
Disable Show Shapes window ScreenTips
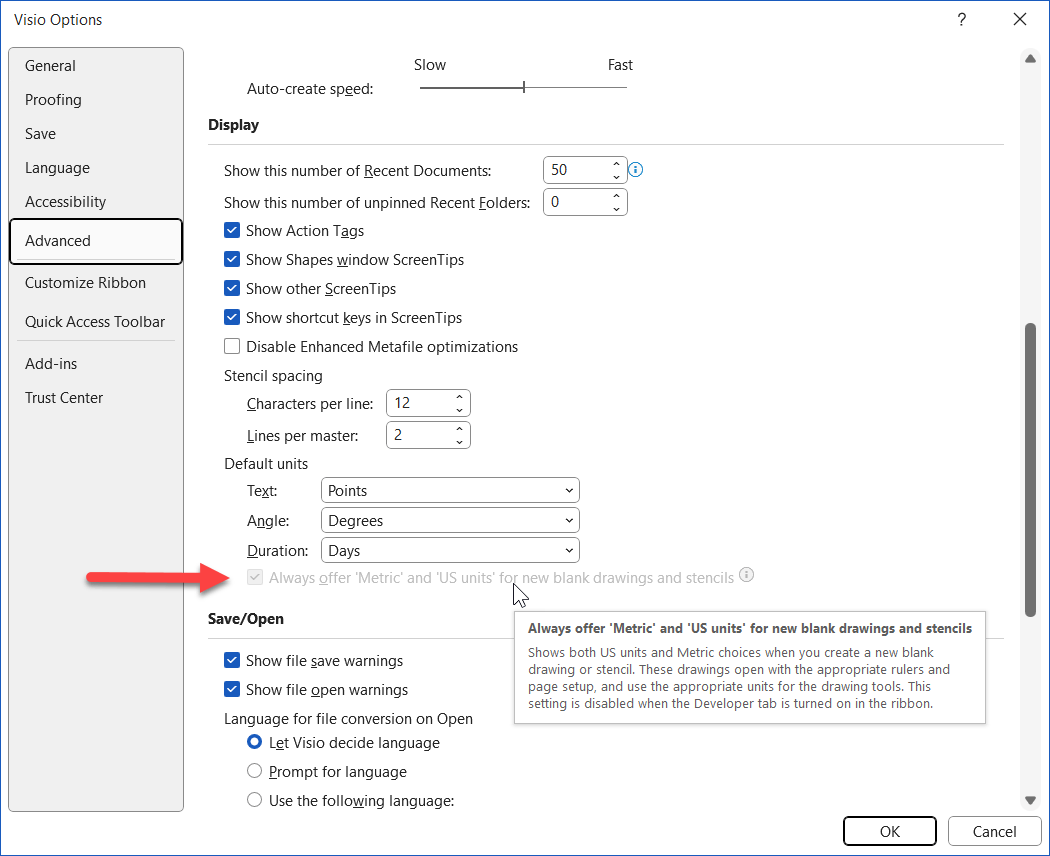point(232,259)
